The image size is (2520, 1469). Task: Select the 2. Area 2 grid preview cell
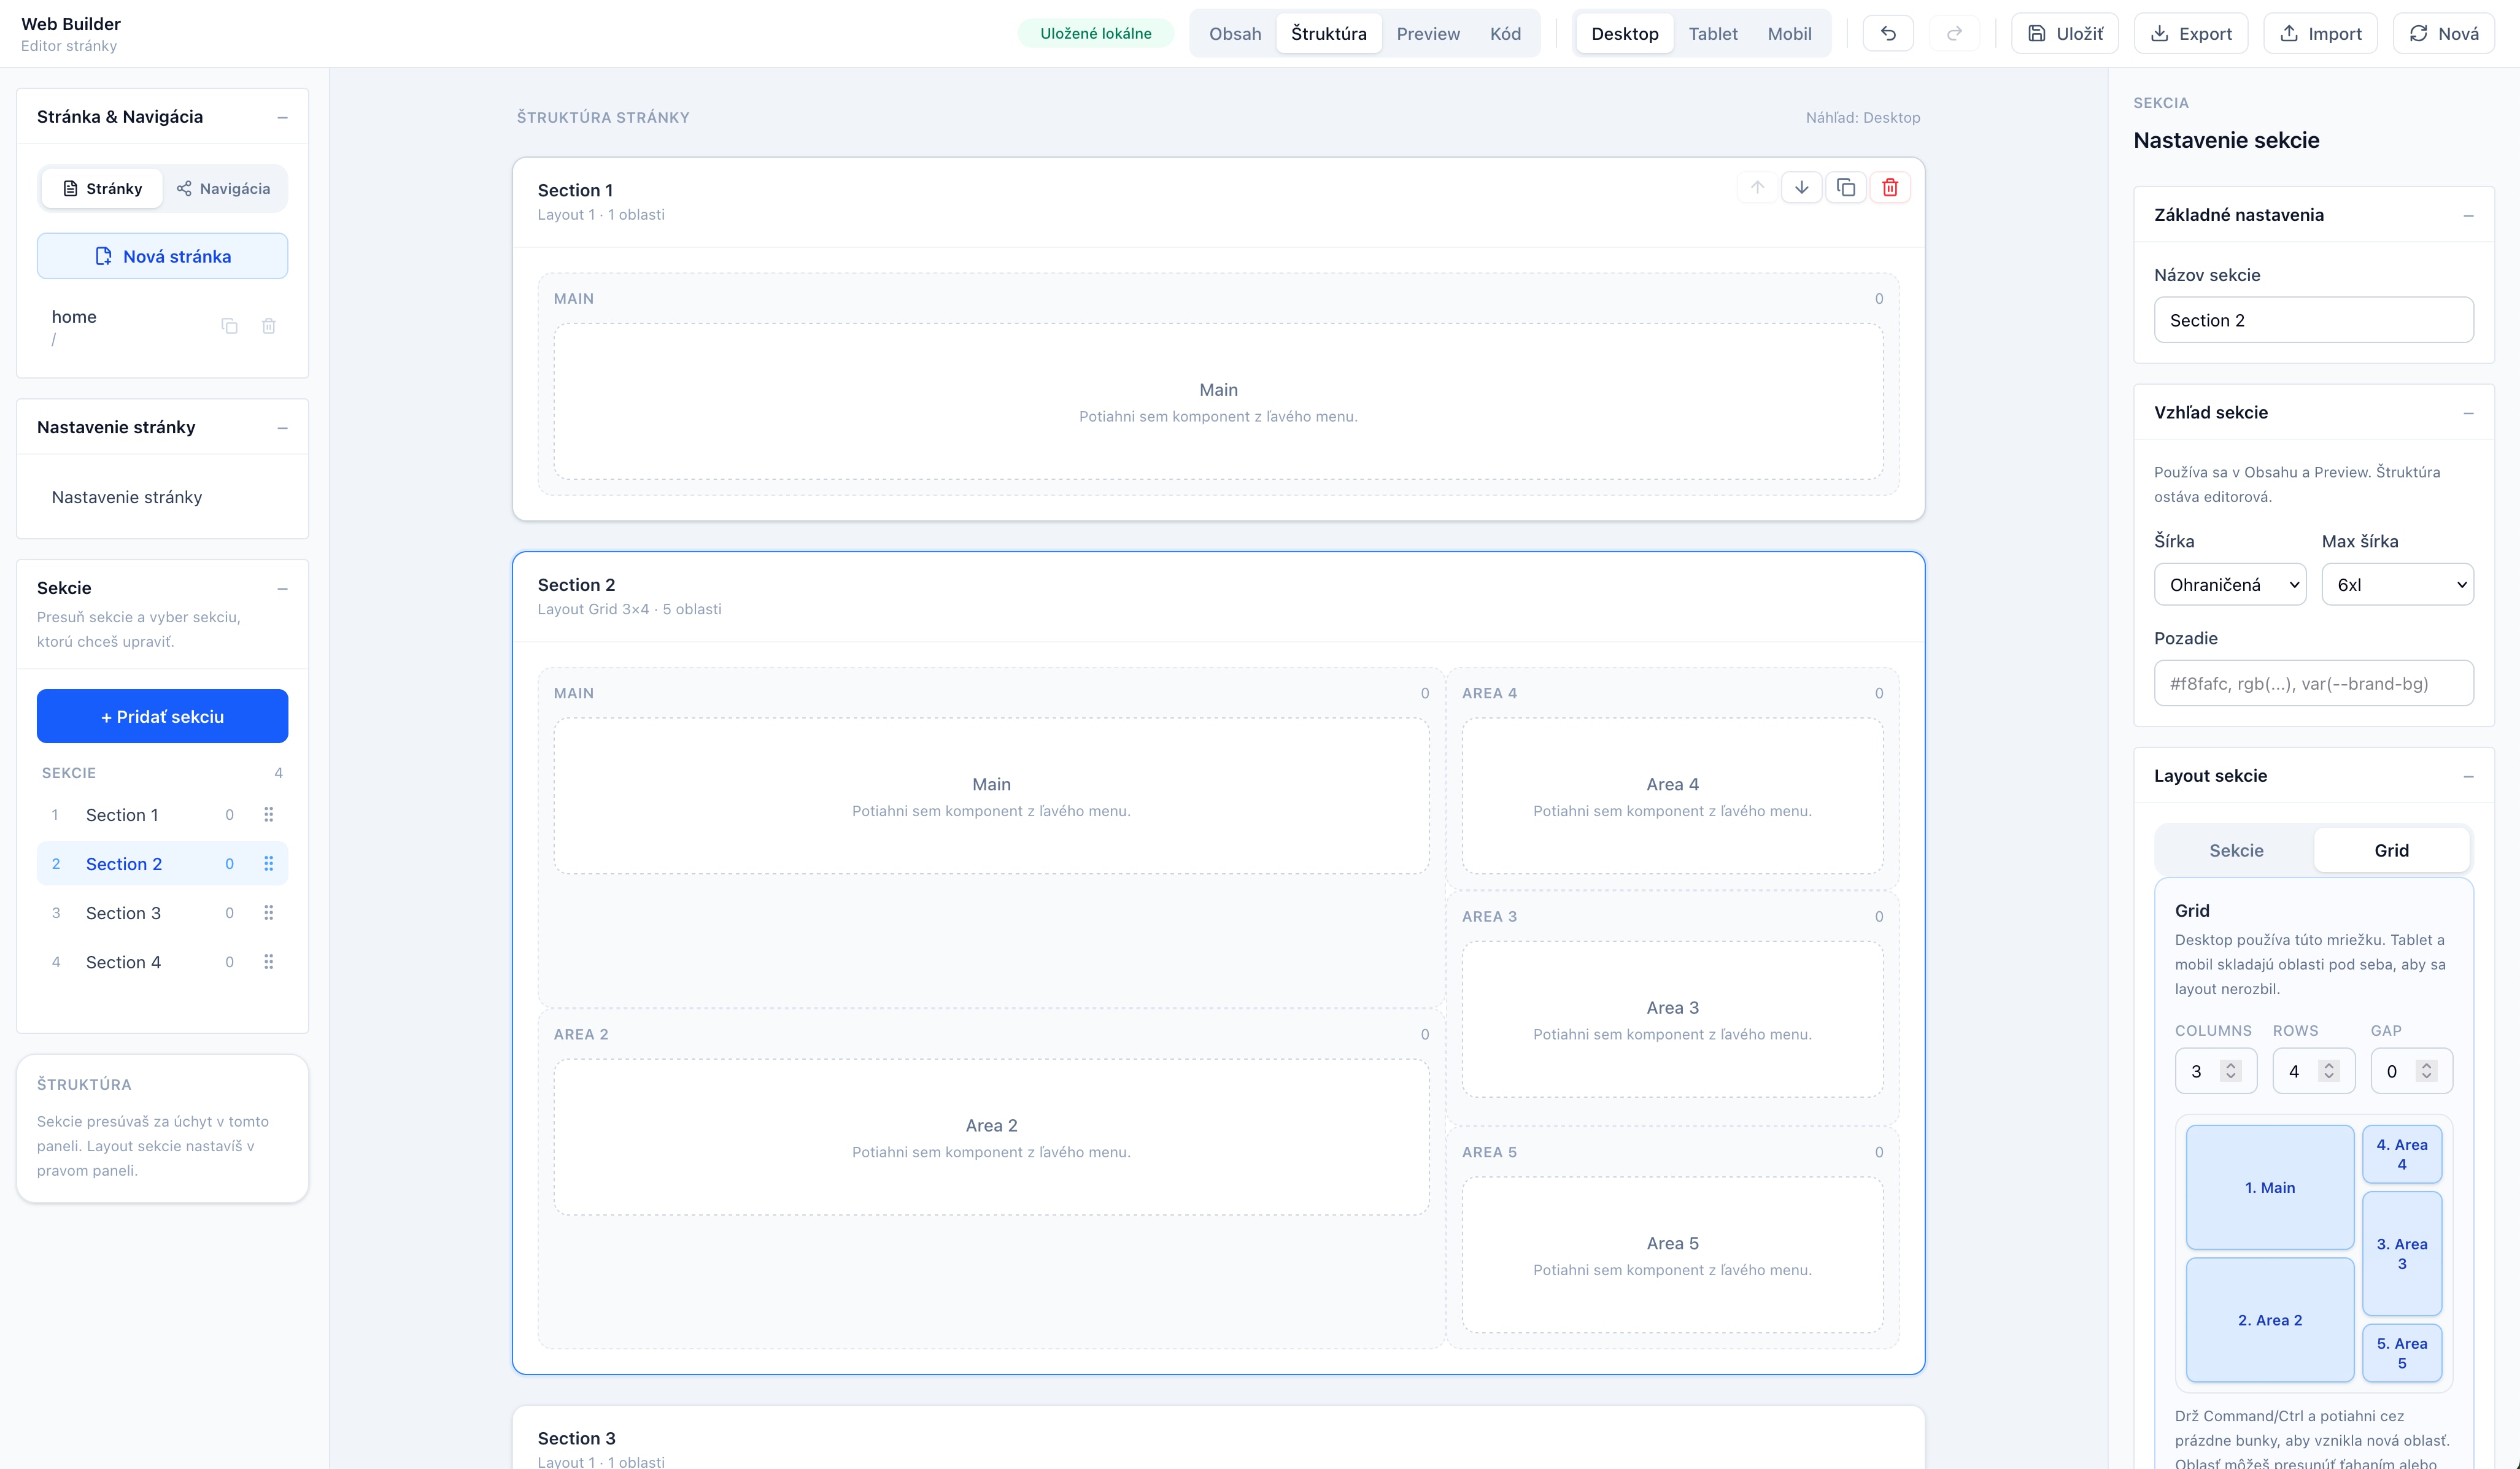point(2269,1320)
